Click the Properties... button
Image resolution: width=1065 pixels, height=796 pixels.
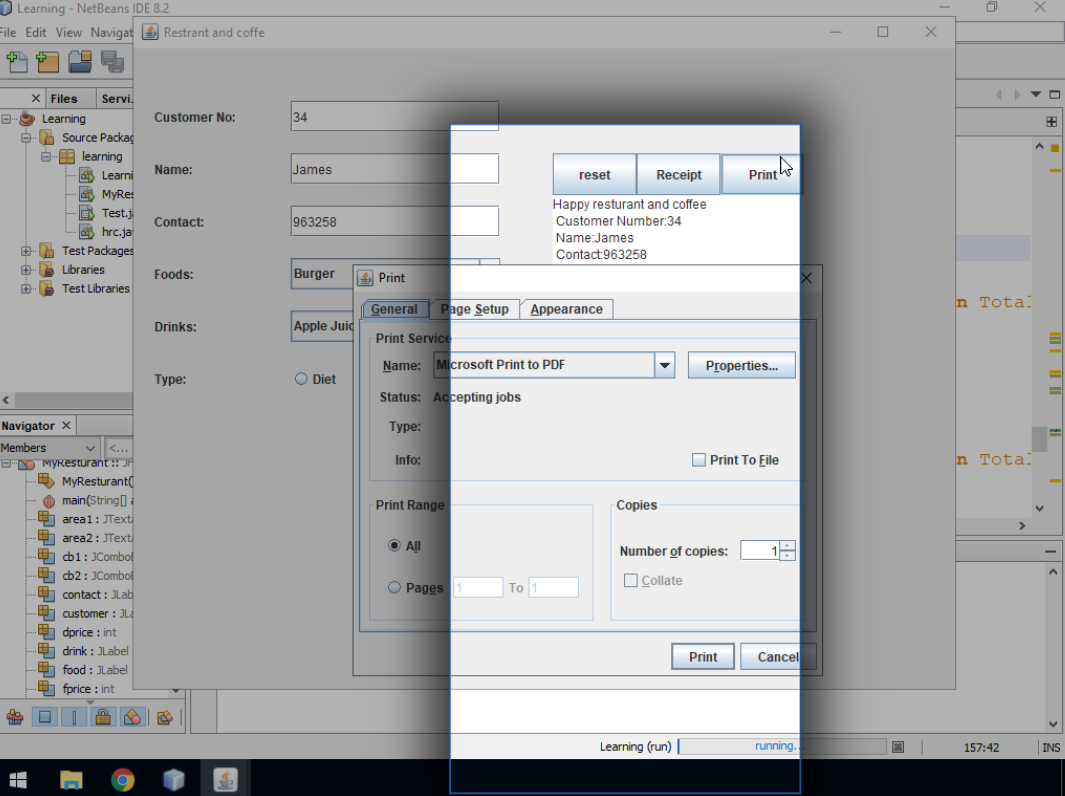pos(742,365)
